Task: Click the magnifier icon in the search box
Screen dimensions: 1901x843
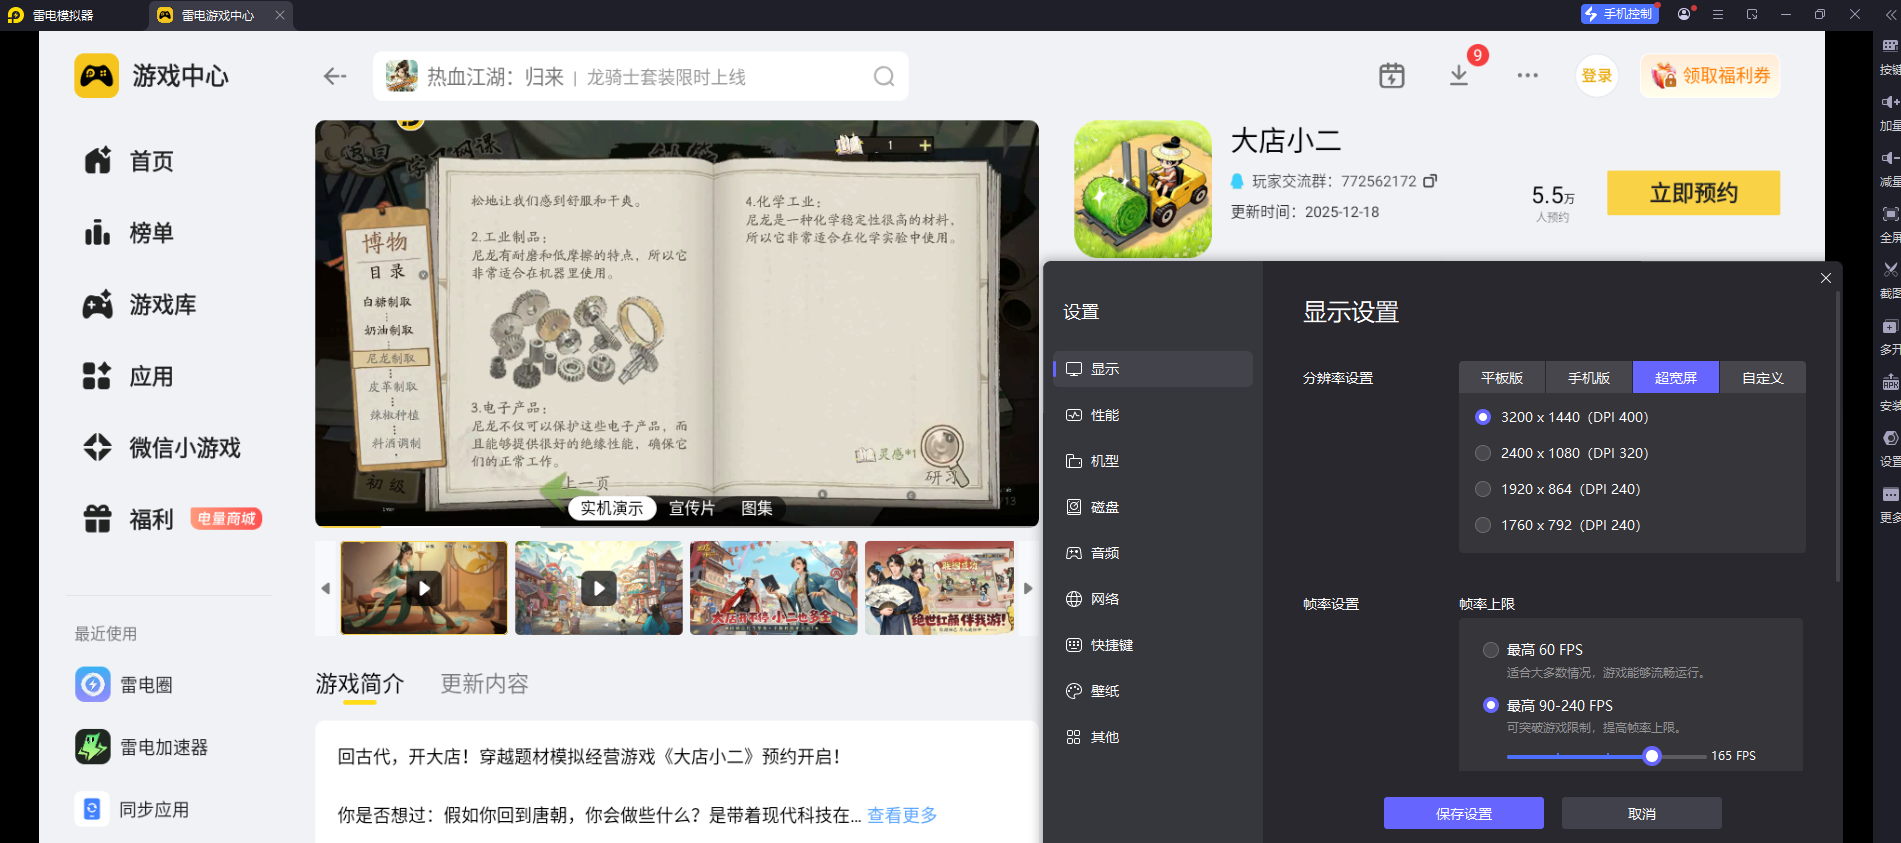Action: 884,77
